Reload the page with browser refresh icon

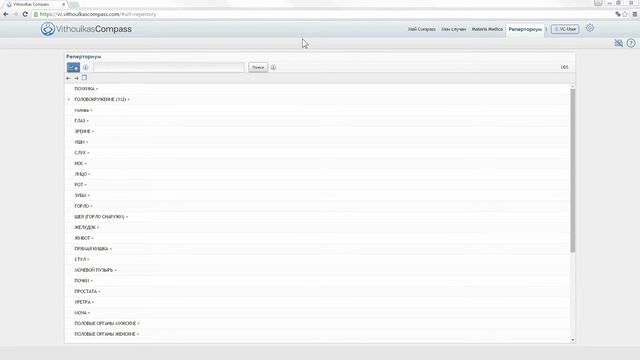tap(25, 14)
